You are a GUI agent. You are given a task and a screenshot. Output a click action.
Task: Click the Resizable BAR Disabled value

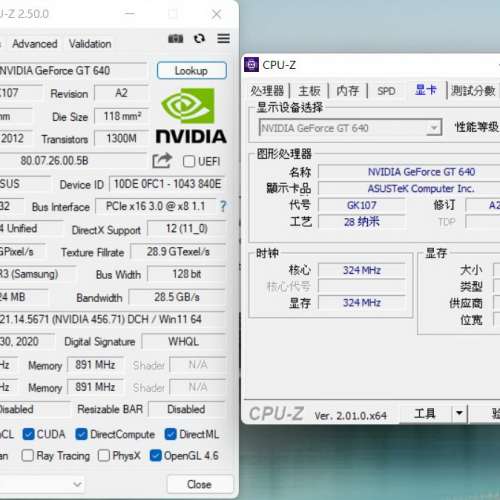pyautogui.click(x=186, y=409)
